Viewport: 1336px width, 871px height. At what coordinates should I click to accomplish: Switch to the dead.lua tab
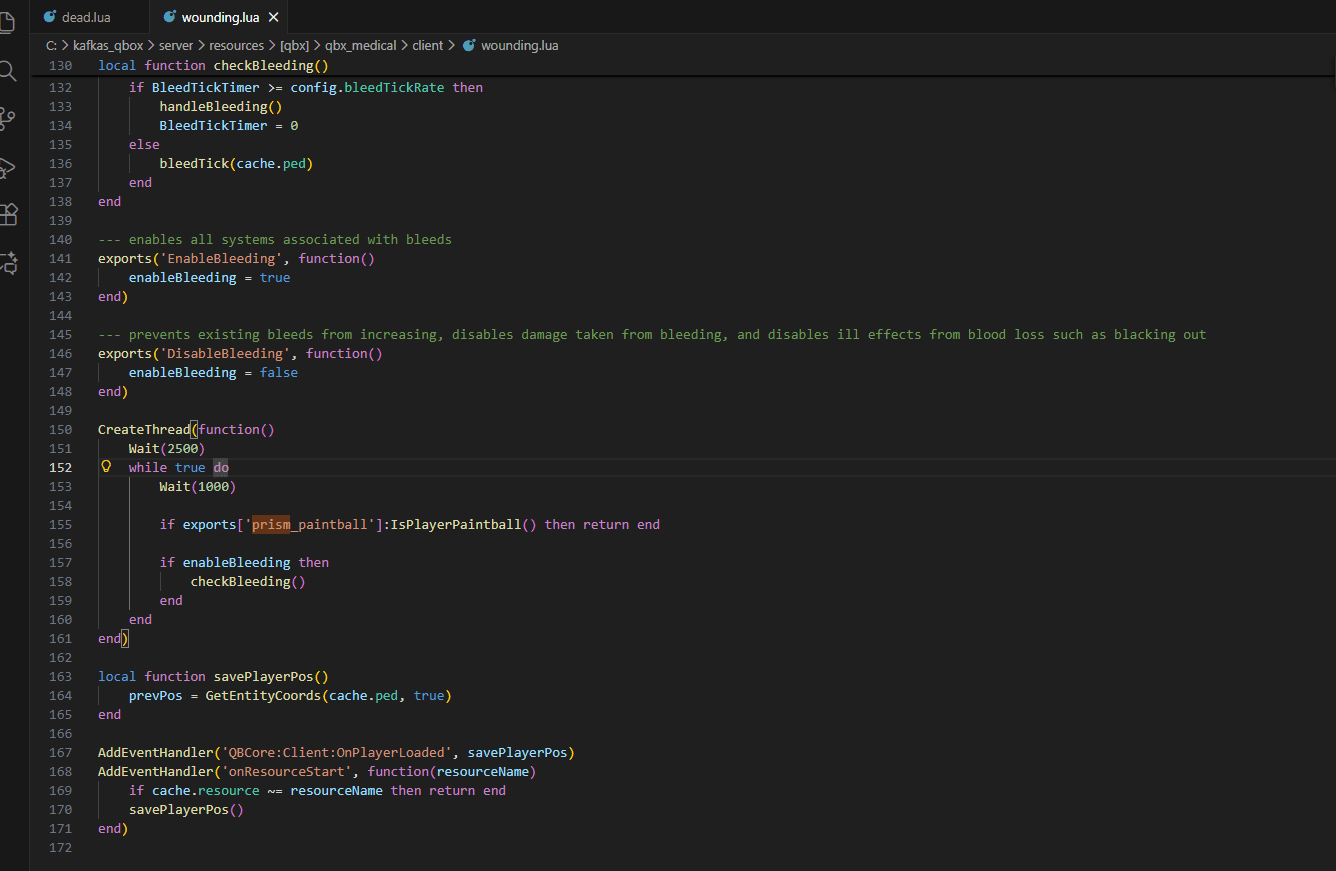click(86, 17)
